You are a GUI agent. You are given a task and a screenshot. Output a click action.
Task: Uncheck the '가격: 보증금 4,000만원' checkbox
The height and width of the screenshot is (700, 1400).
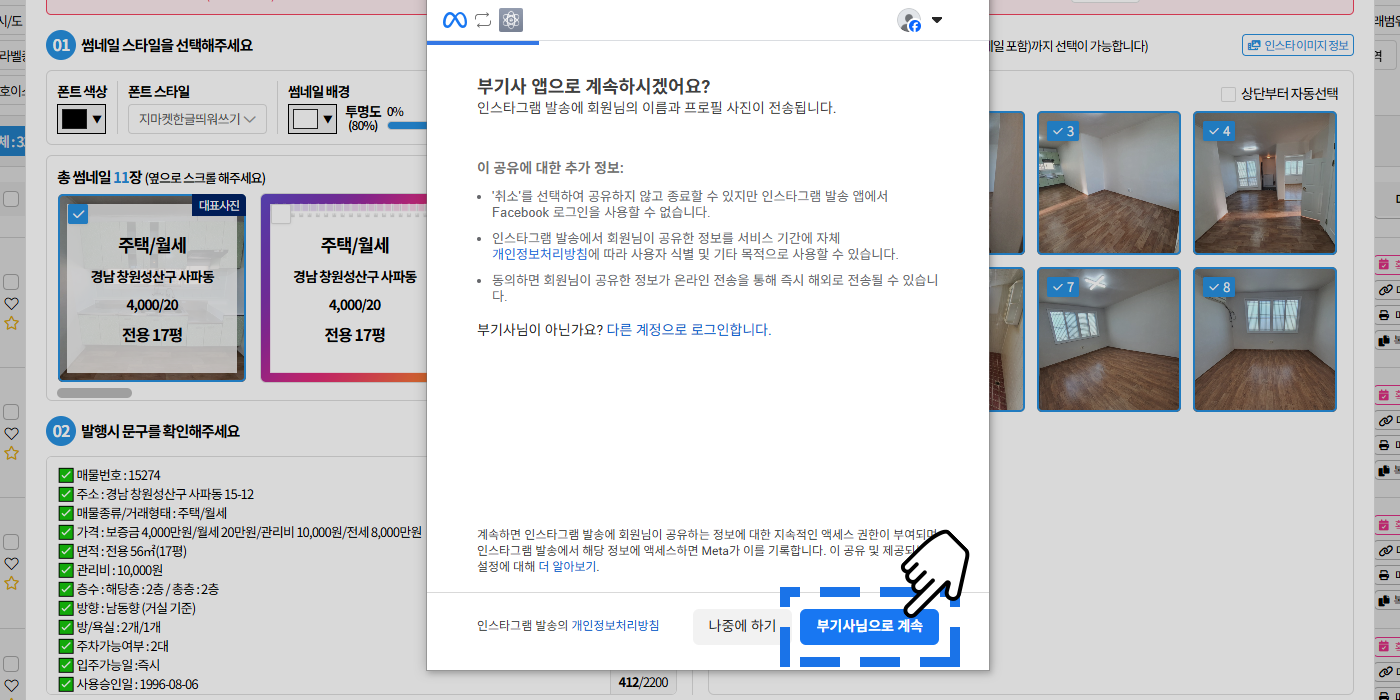pyautogui.click(x=67, y=532)
